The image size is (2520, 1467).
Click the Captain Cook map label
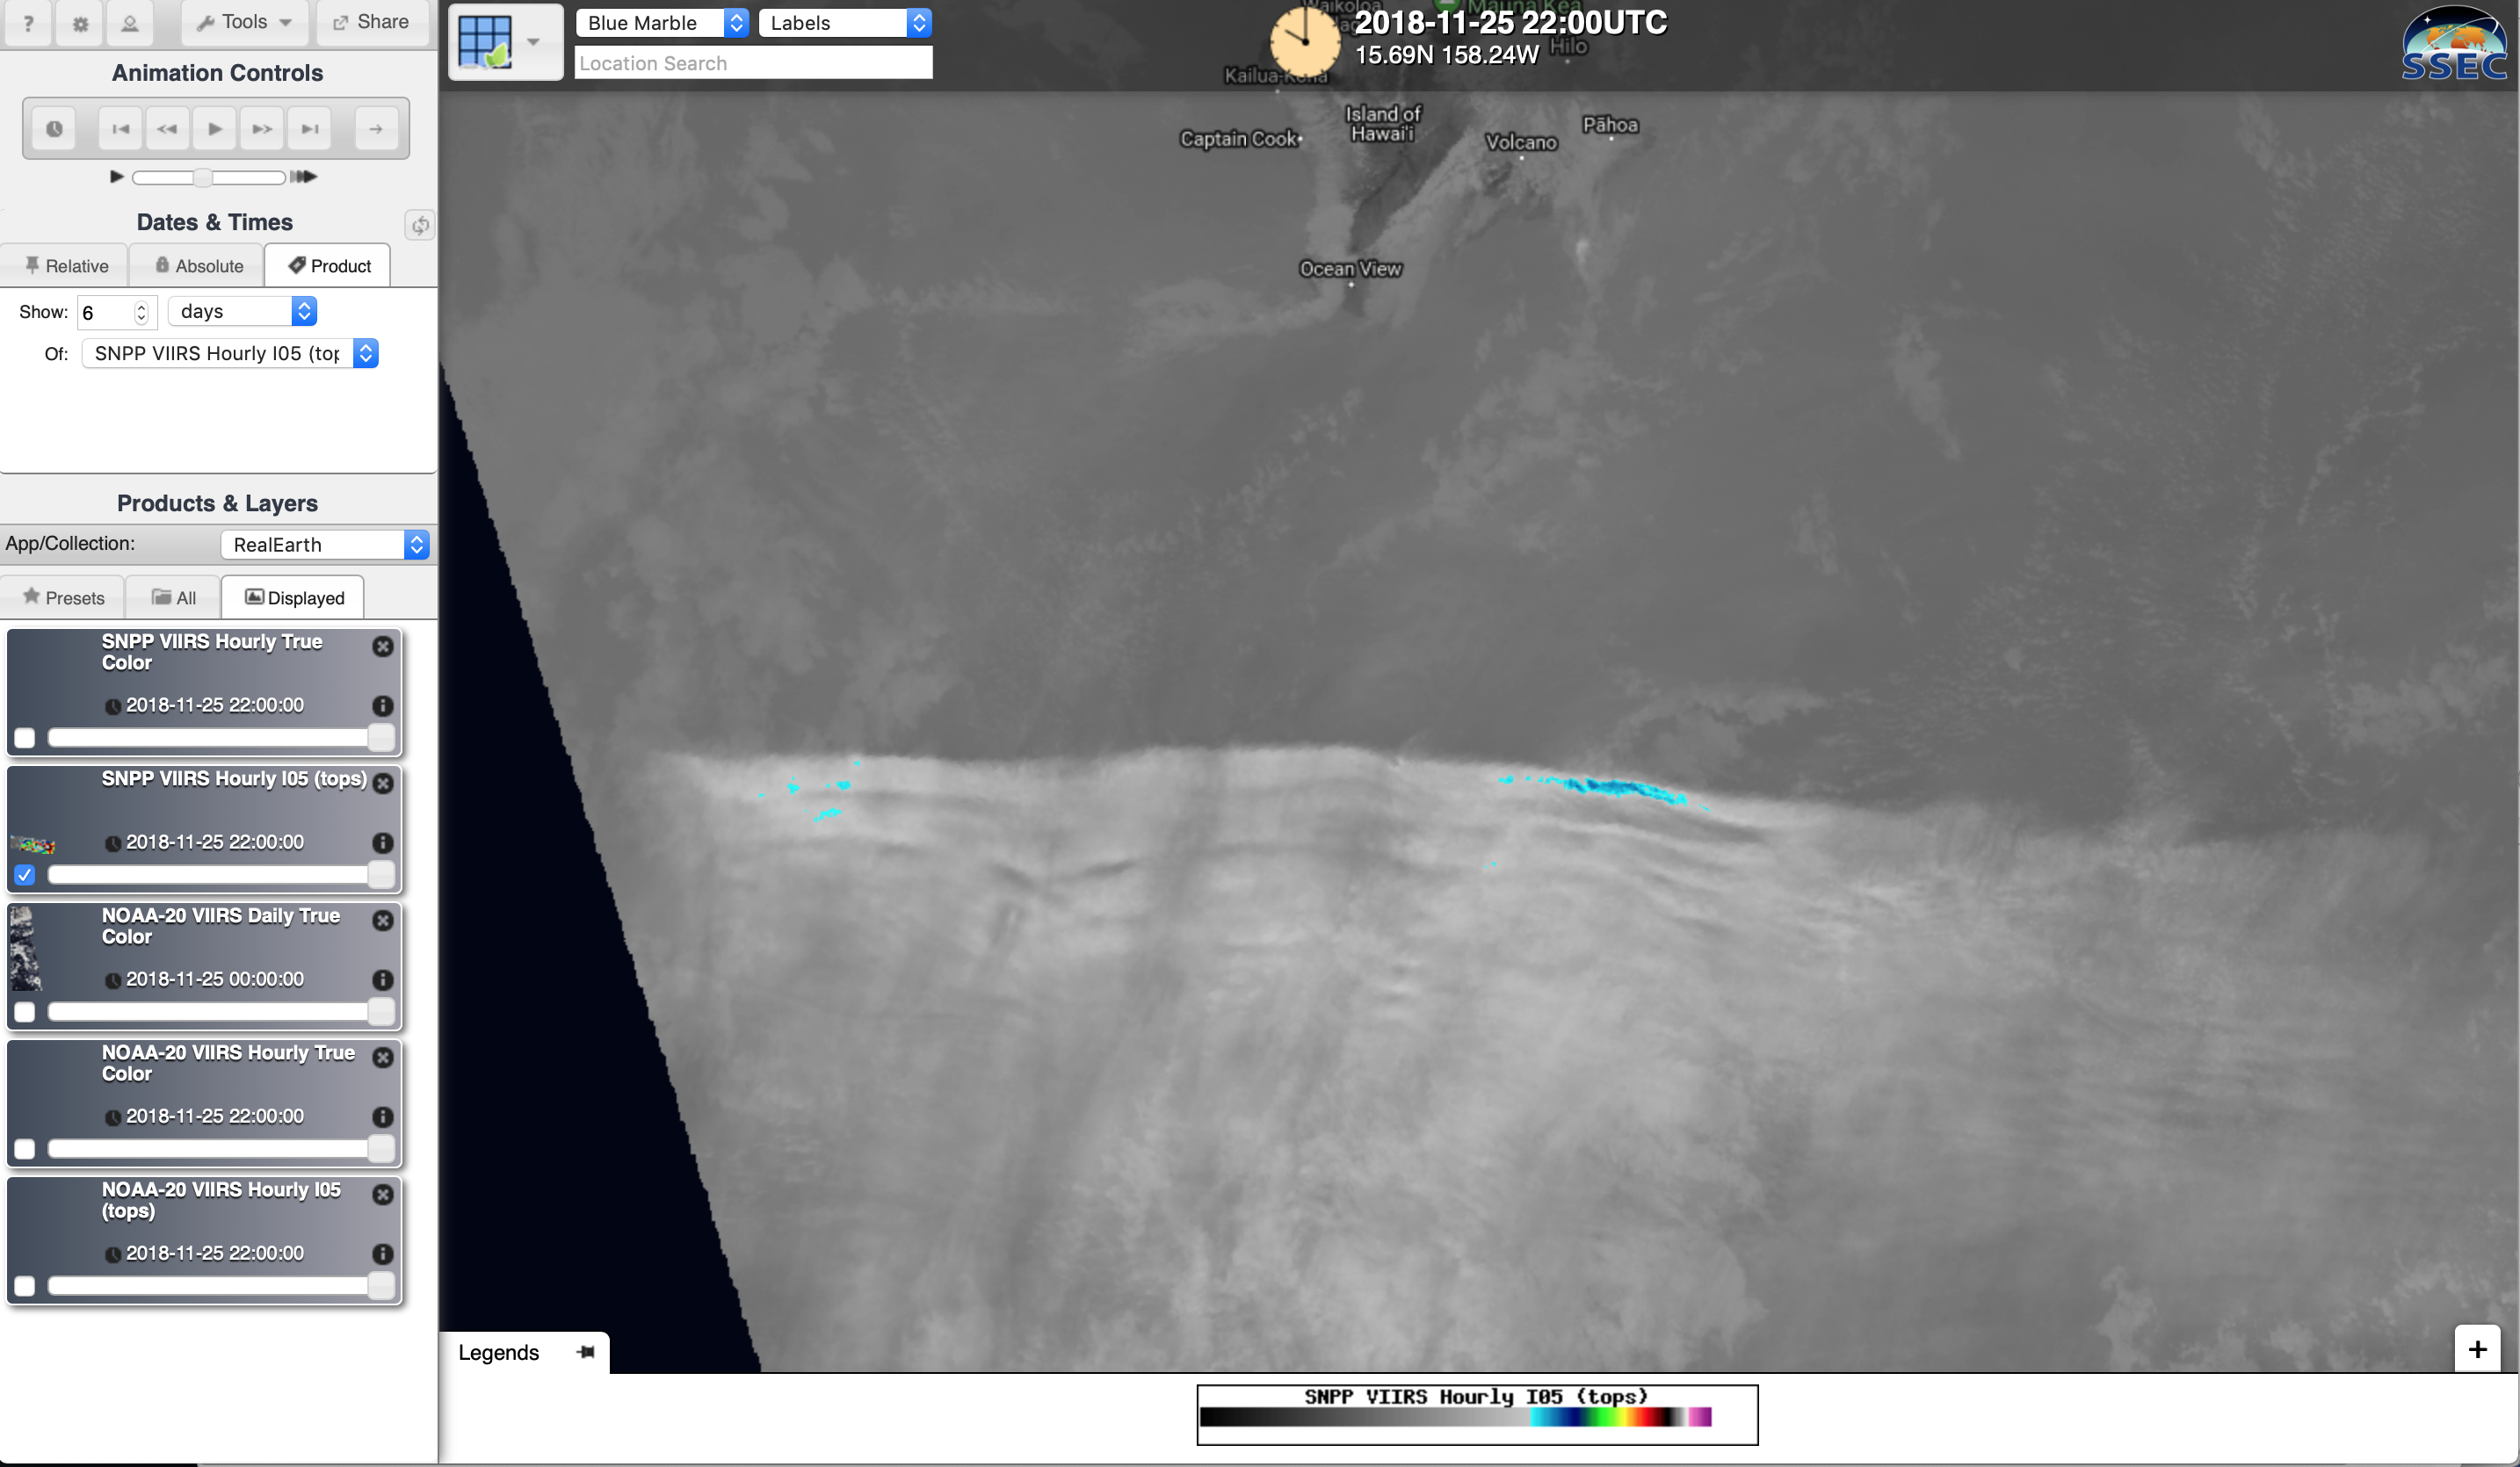[x=1238, y=138]
